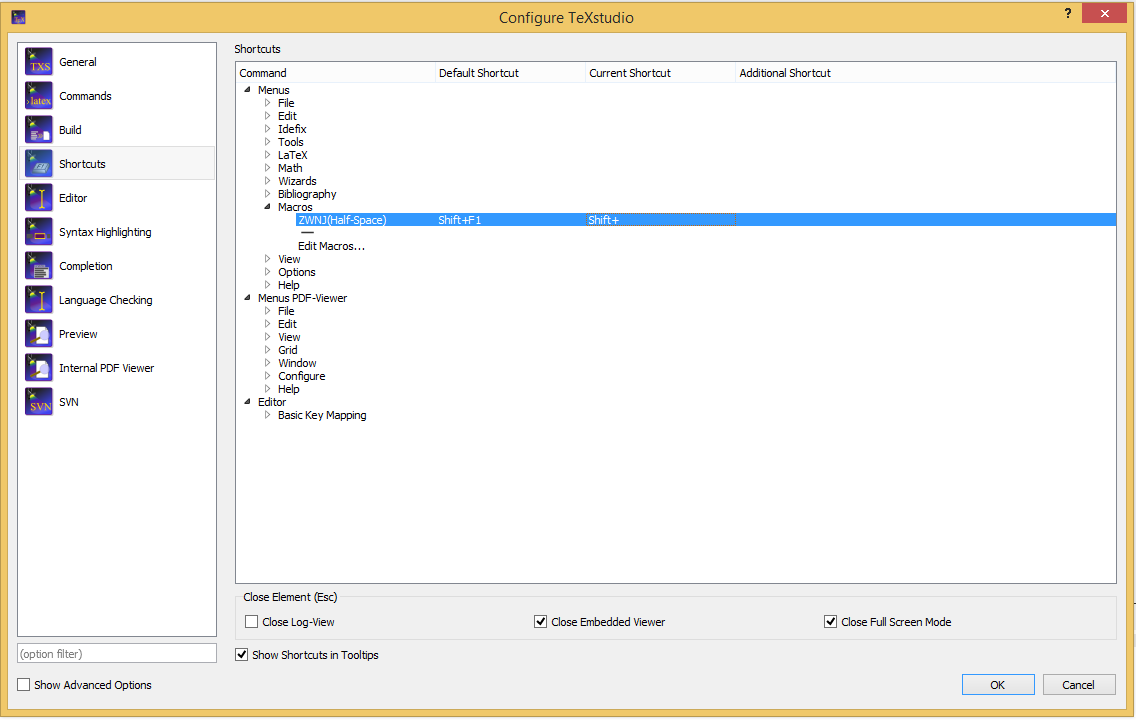The width and height of the screenshot is (1136, 720).
Task: Toggle Show Advanced Options checkbox
Action: tap(24, 685)
